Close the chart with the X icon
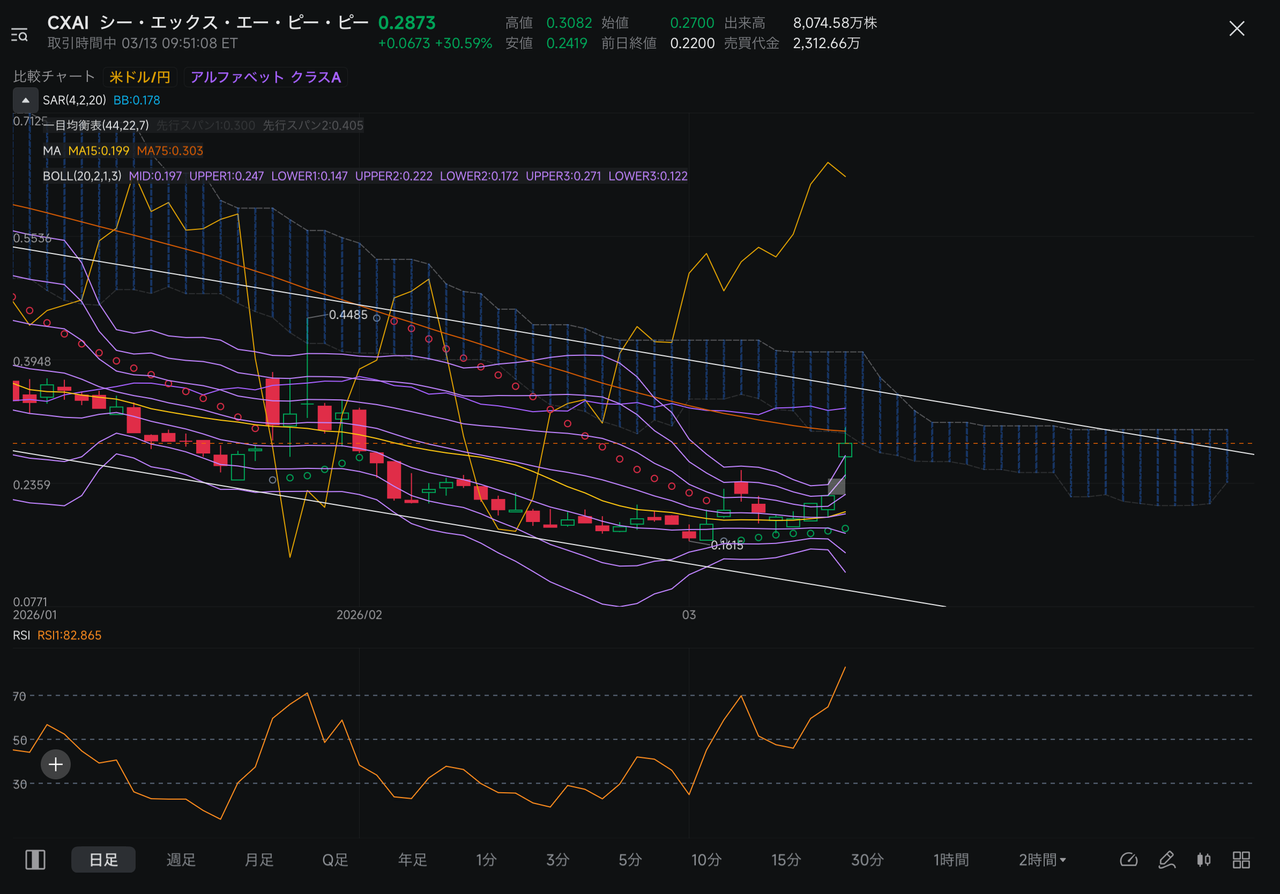 1237,29
